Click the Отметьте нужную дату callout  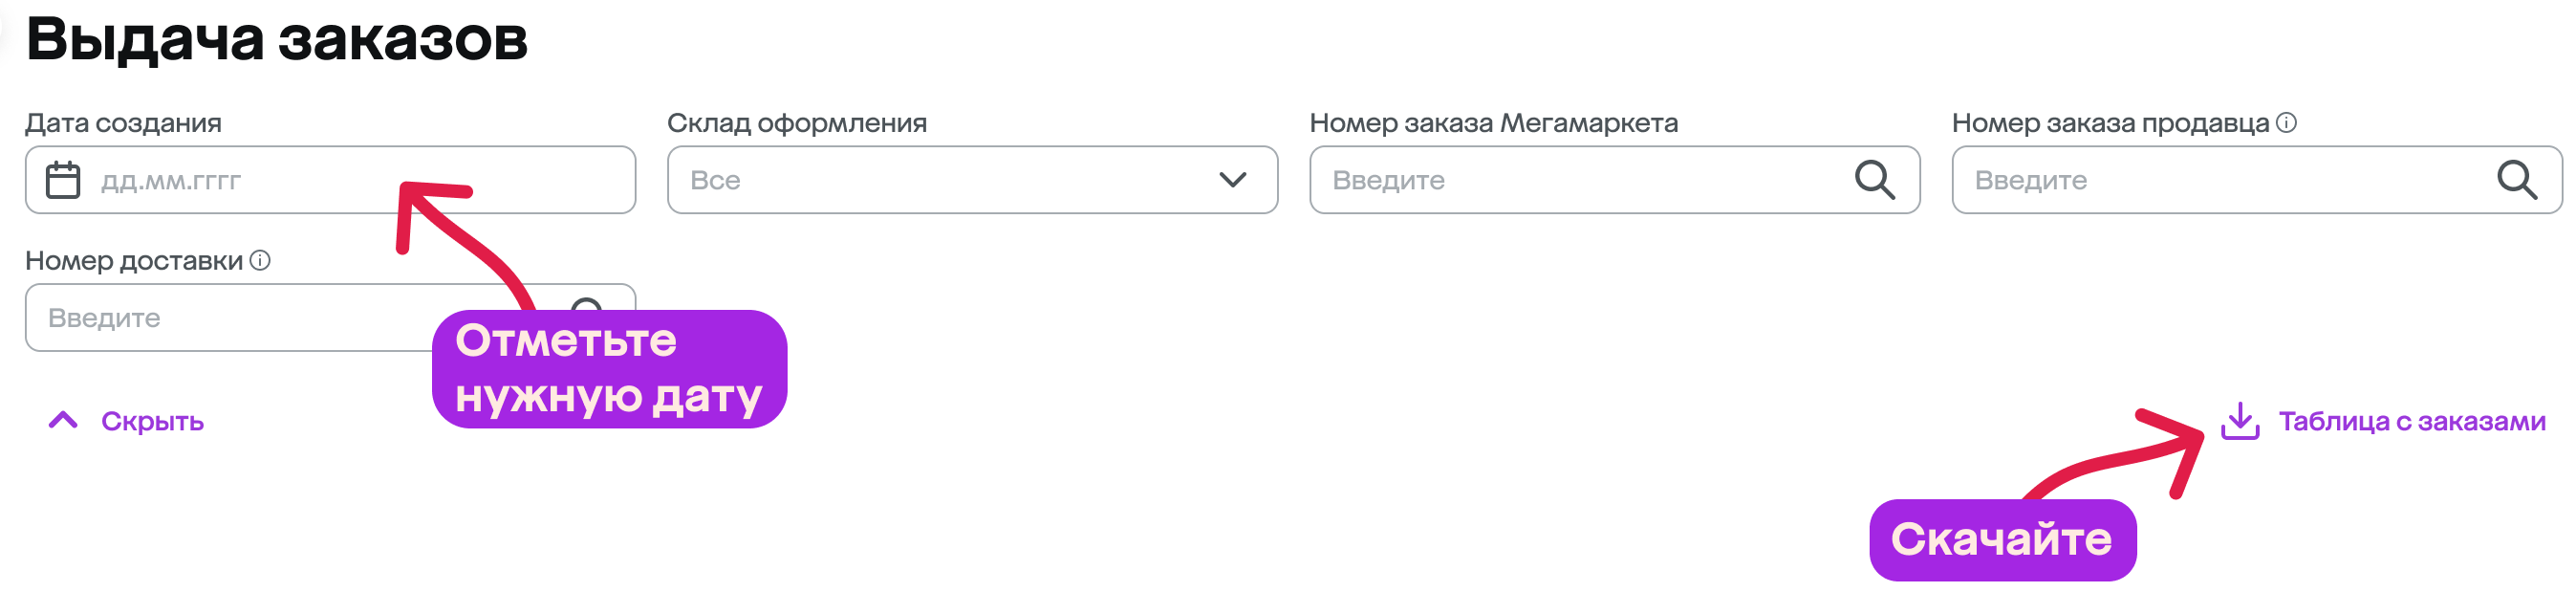click(609, 369)
